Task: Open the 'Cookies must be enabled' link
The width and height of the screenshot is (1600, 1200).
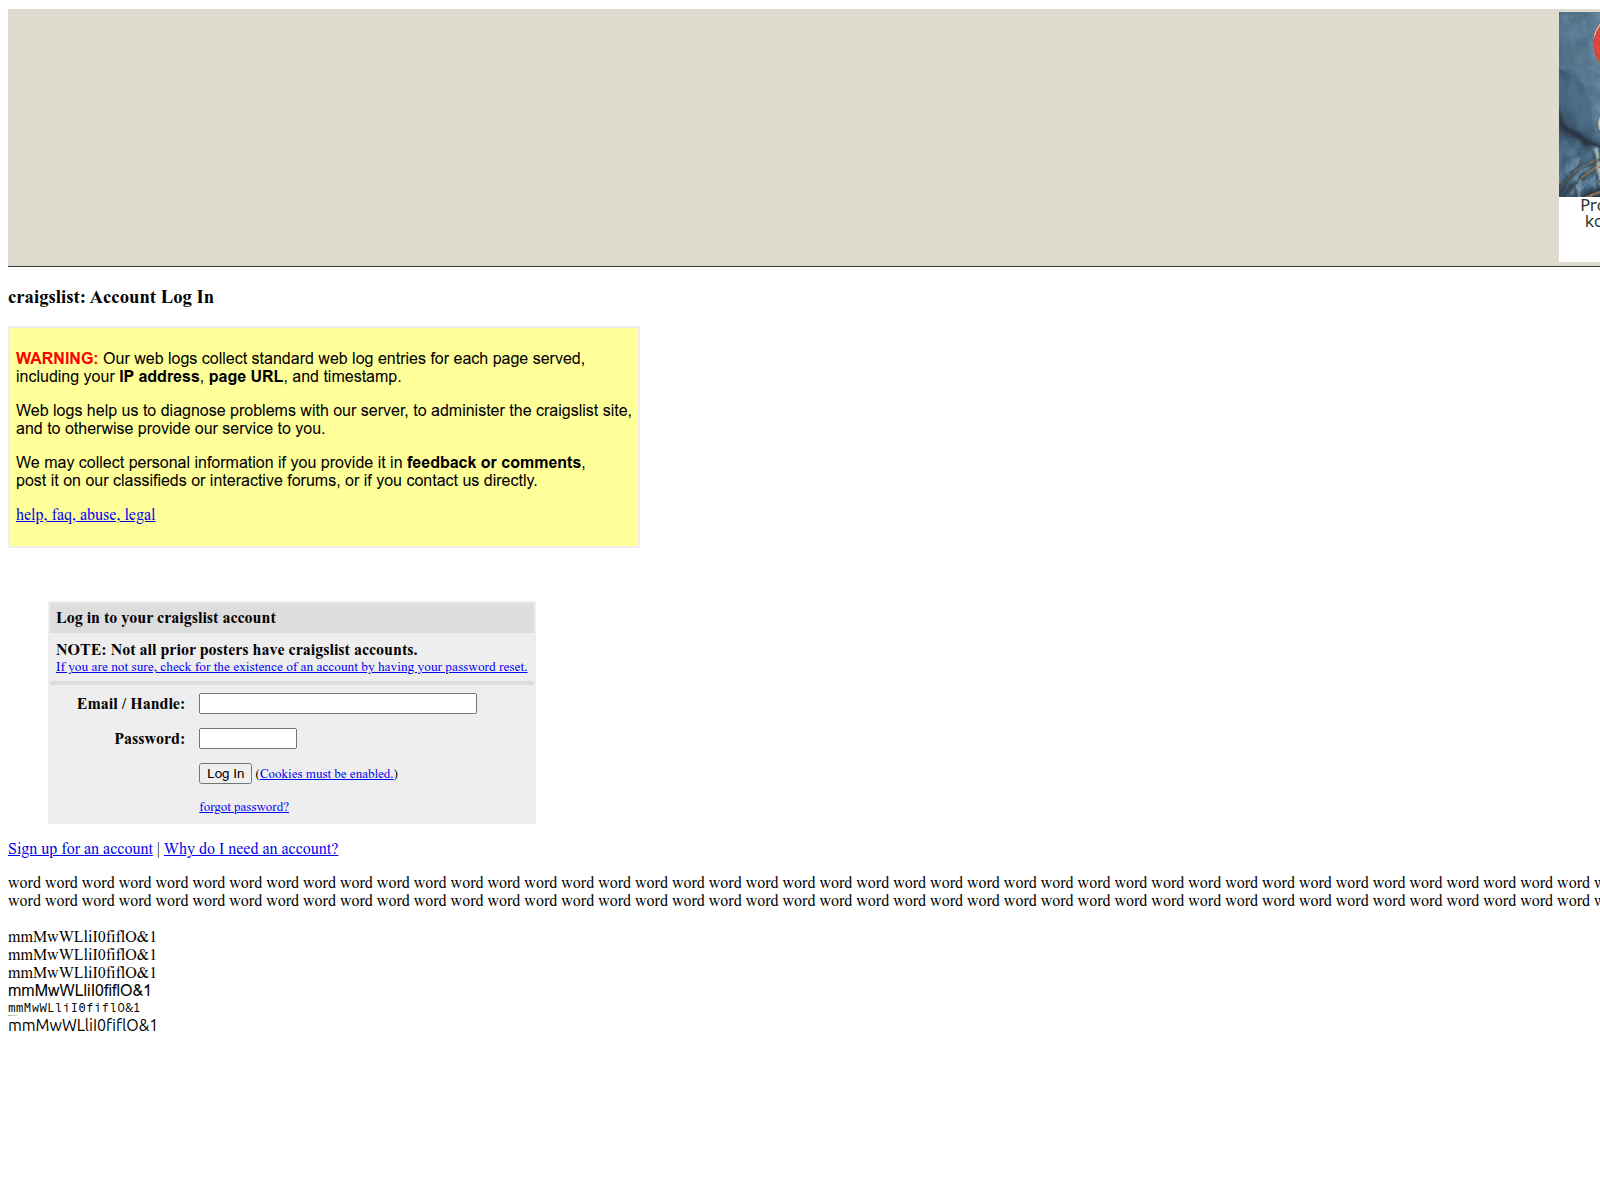Action: click(x=326, y=774)
